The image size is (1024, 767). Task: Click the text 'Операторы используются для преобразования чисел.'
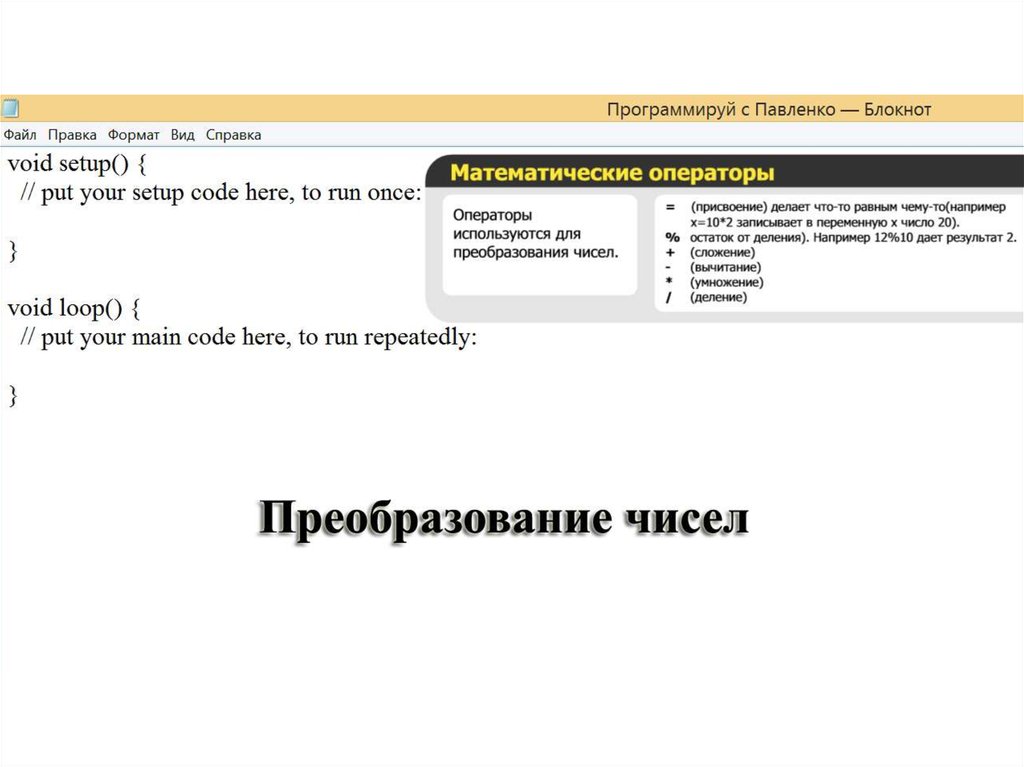point(536,234)
